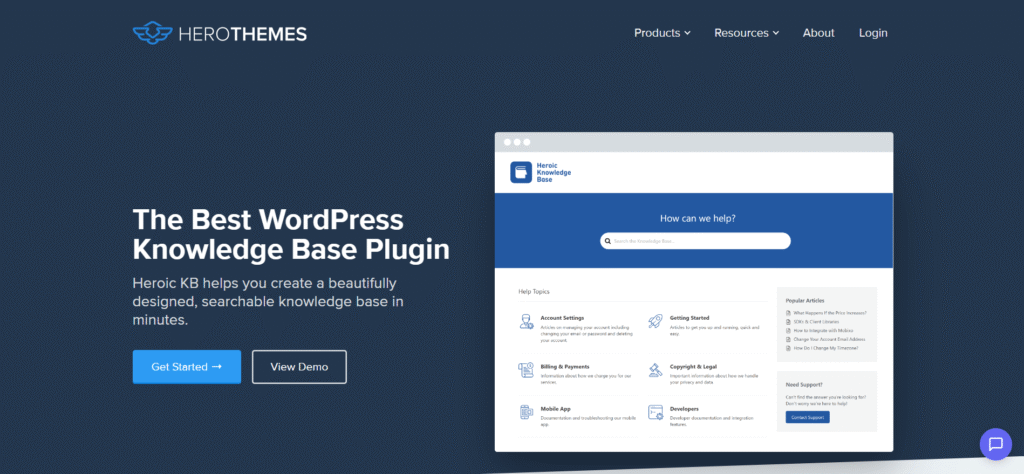Click the Heroic Knowledge Base book logo
1024x474 pixels.
click(x=520, y=172)
